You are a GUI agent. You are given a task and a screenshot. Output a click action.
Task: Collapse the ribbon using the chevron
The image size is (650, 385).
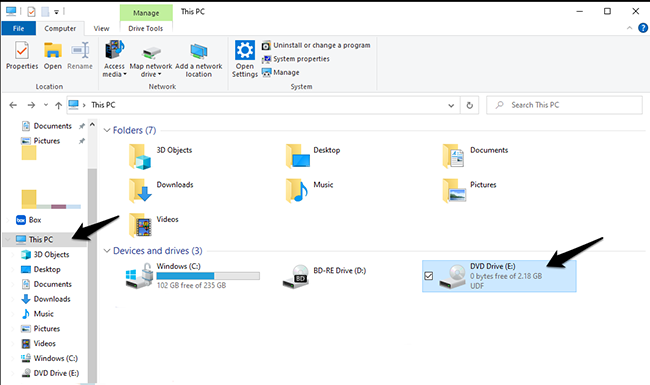click(629, 28)
